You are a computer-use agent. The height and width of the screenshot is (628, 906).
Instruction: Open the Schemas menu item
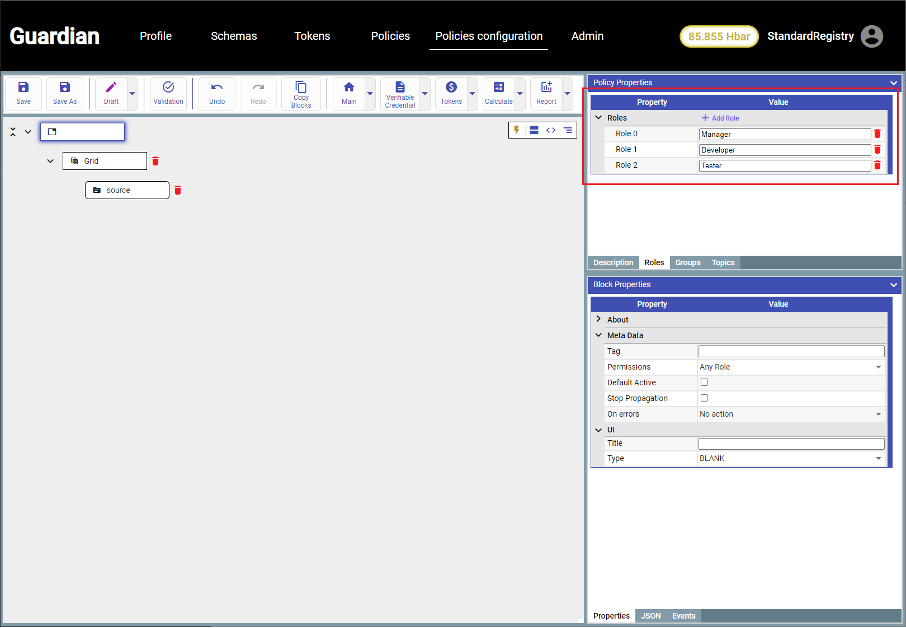[233, 36]
